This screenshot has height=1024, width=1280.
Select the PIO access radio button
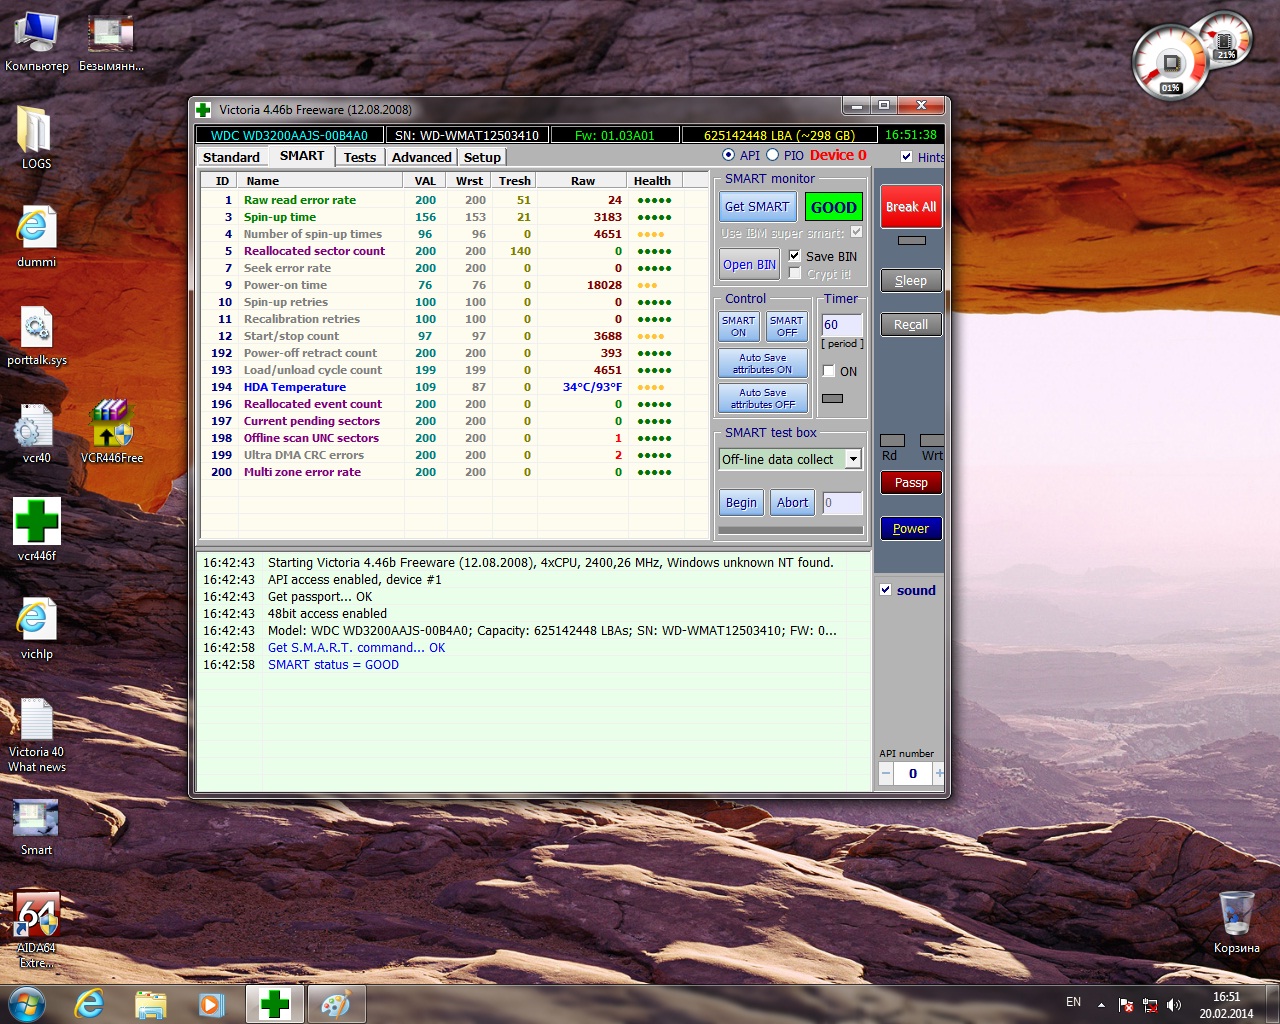click(772, 155)
